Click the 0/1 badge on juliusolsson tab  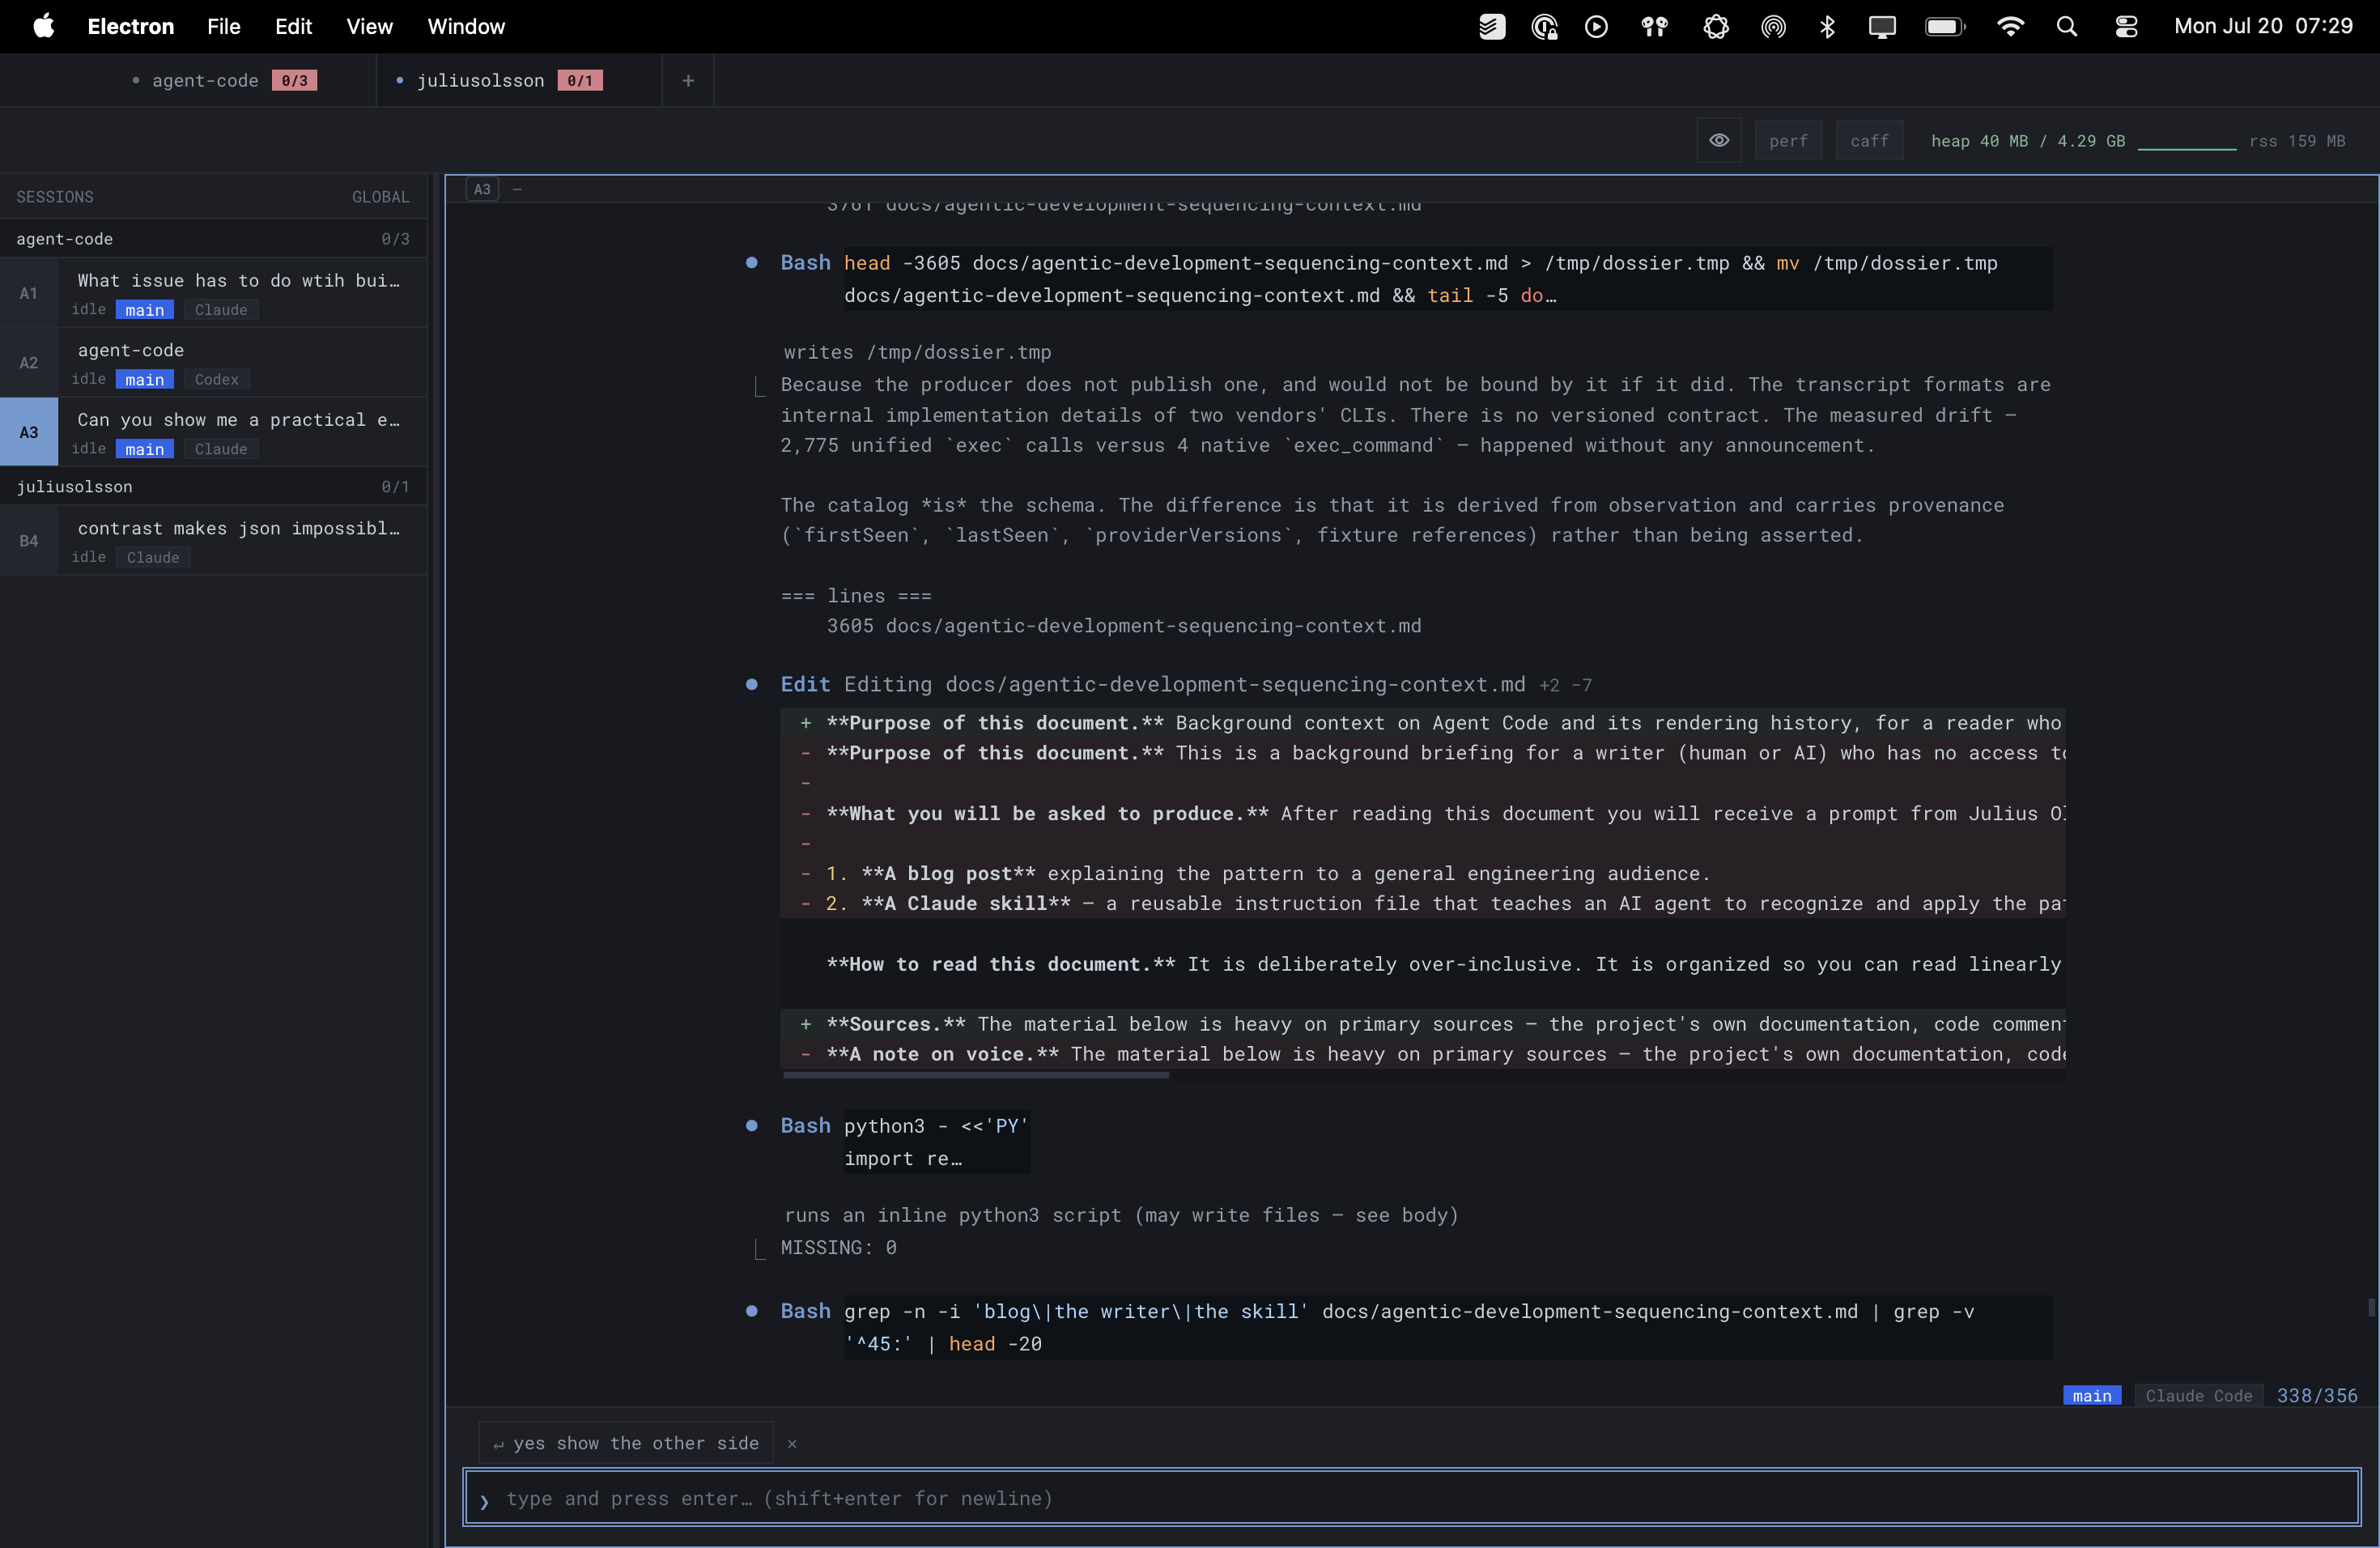580,81
